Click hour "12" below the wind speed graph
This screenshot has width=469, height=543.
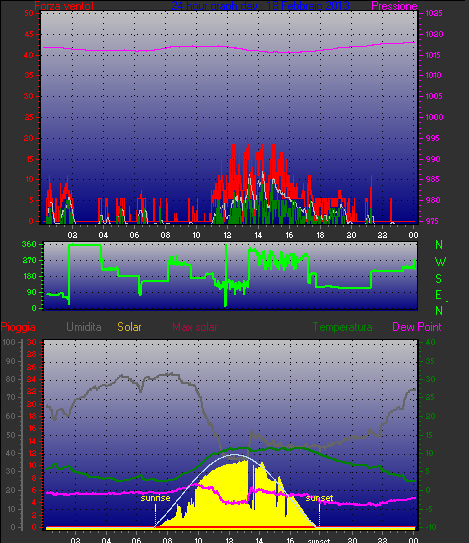click(227, 235)
